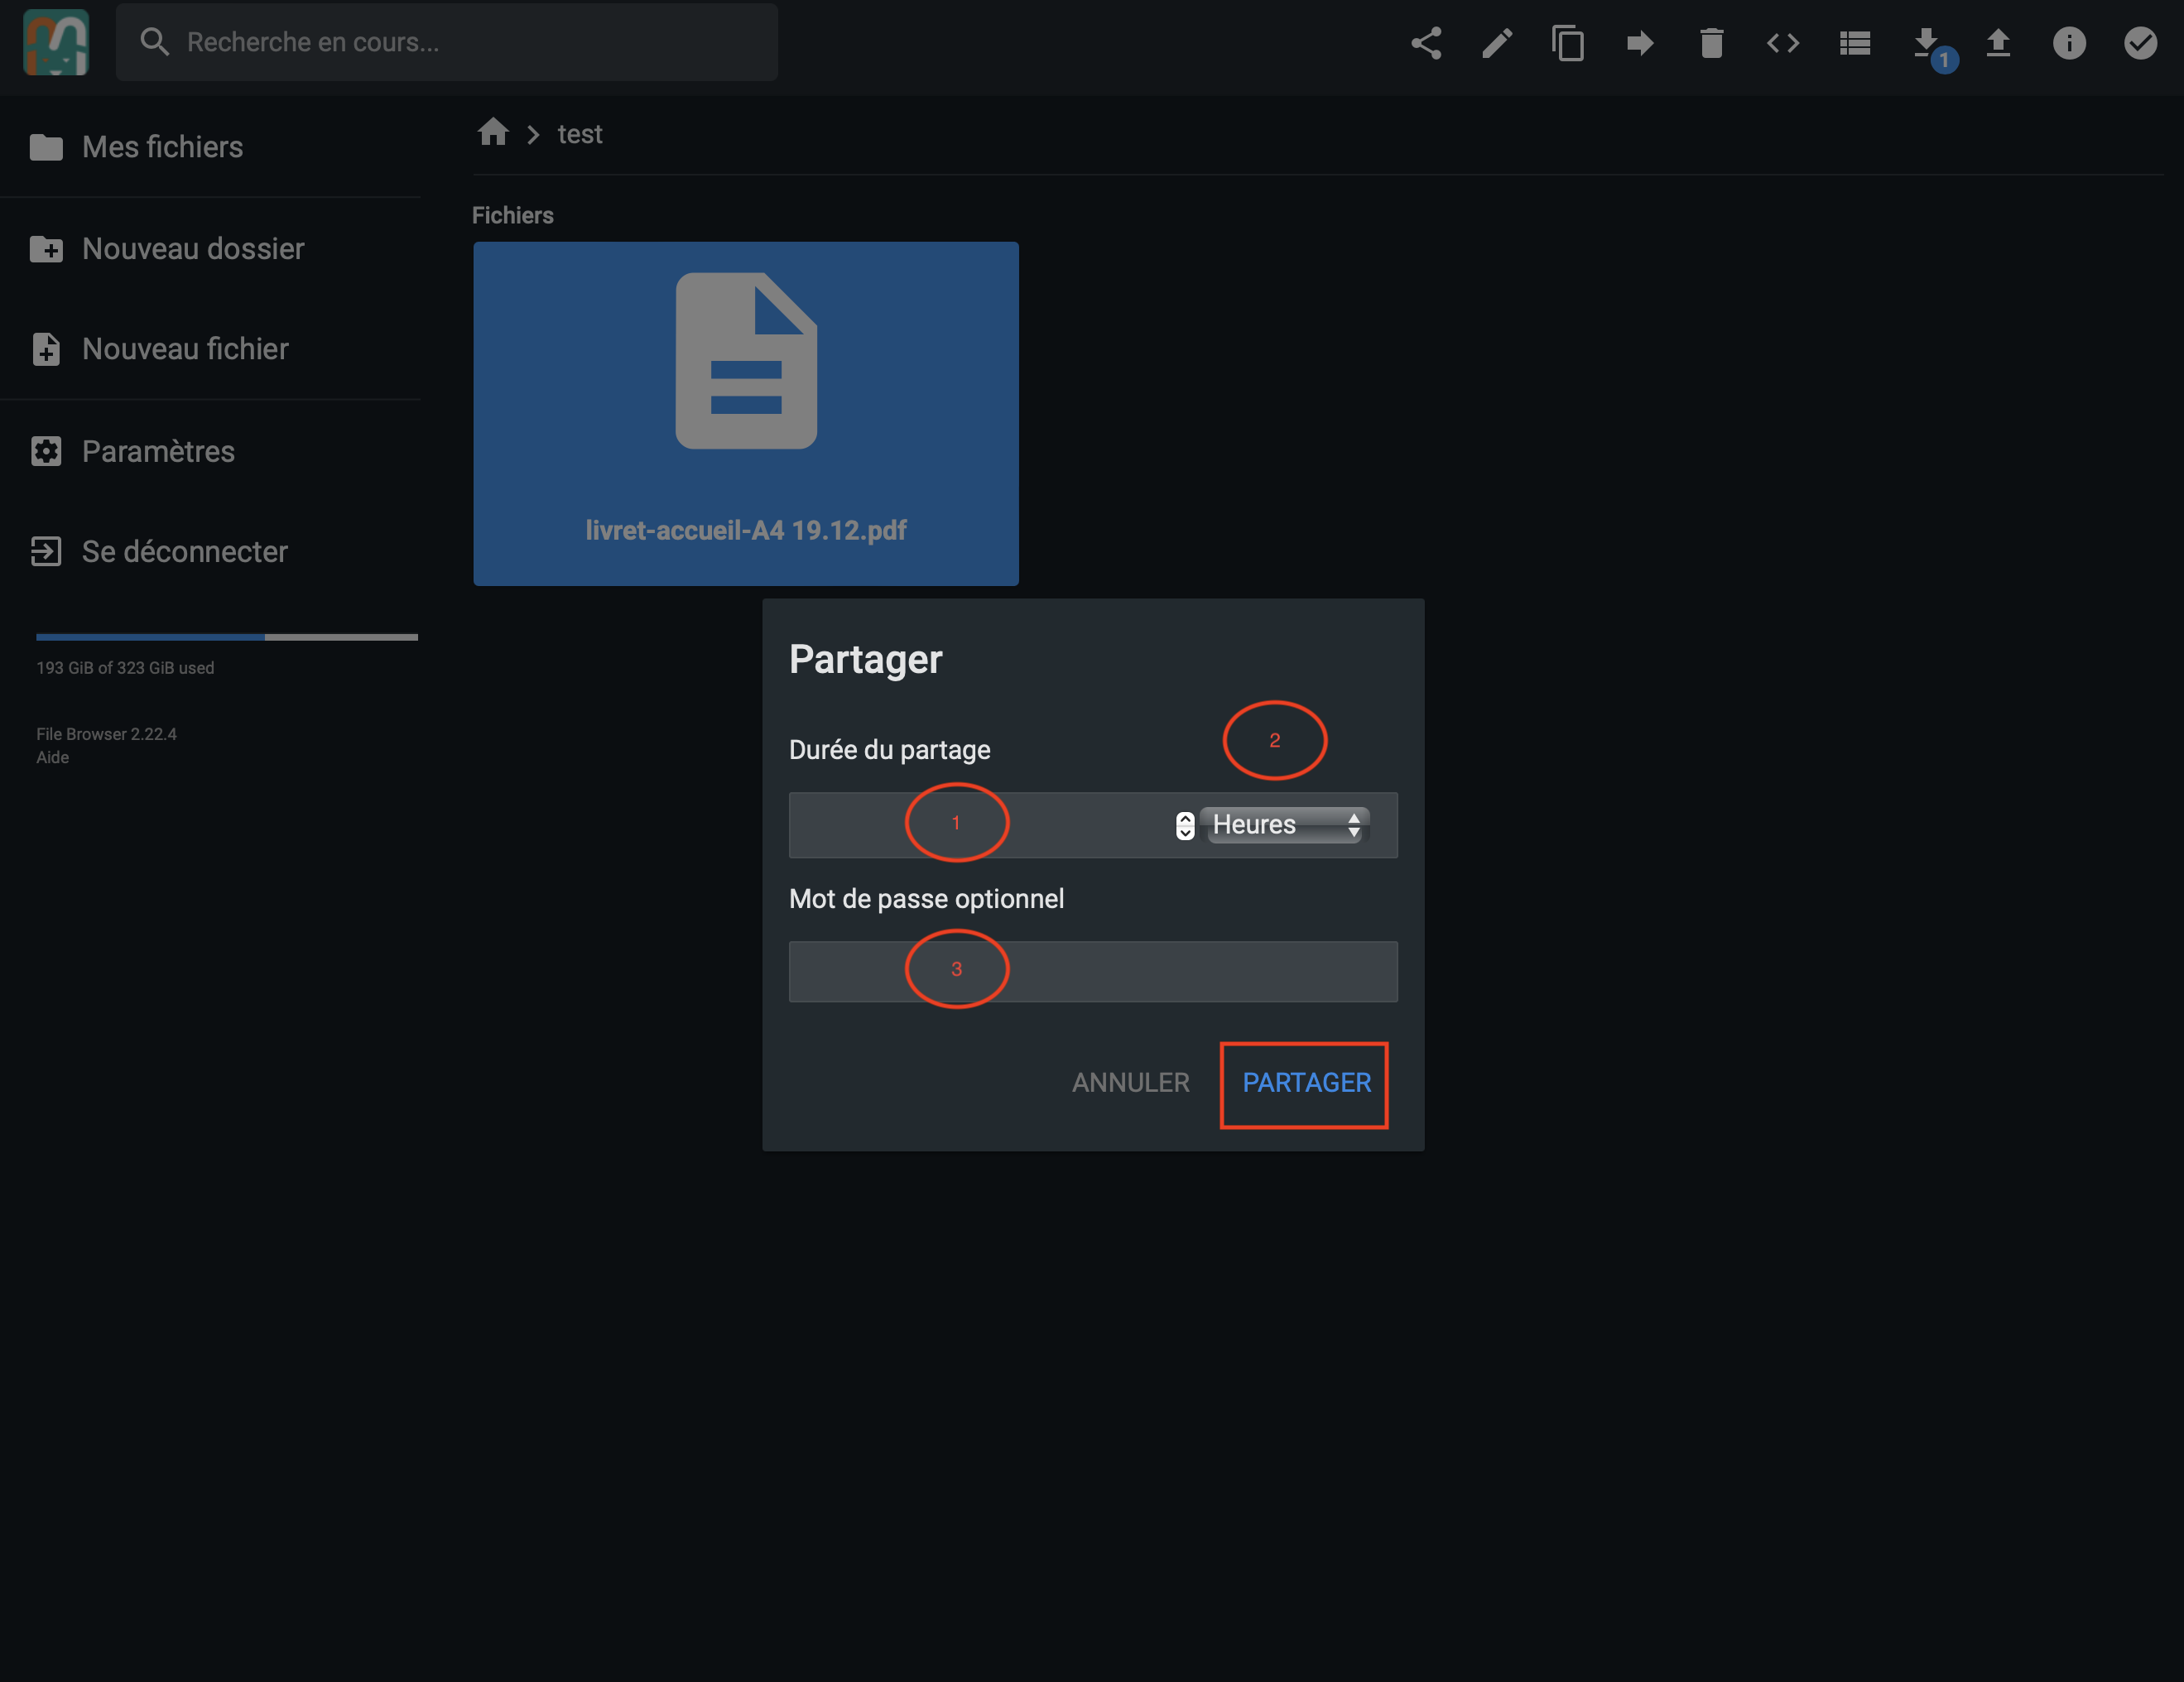
Task: Toggle the select-multiple checkmark icon
Action: (2140, 43)
